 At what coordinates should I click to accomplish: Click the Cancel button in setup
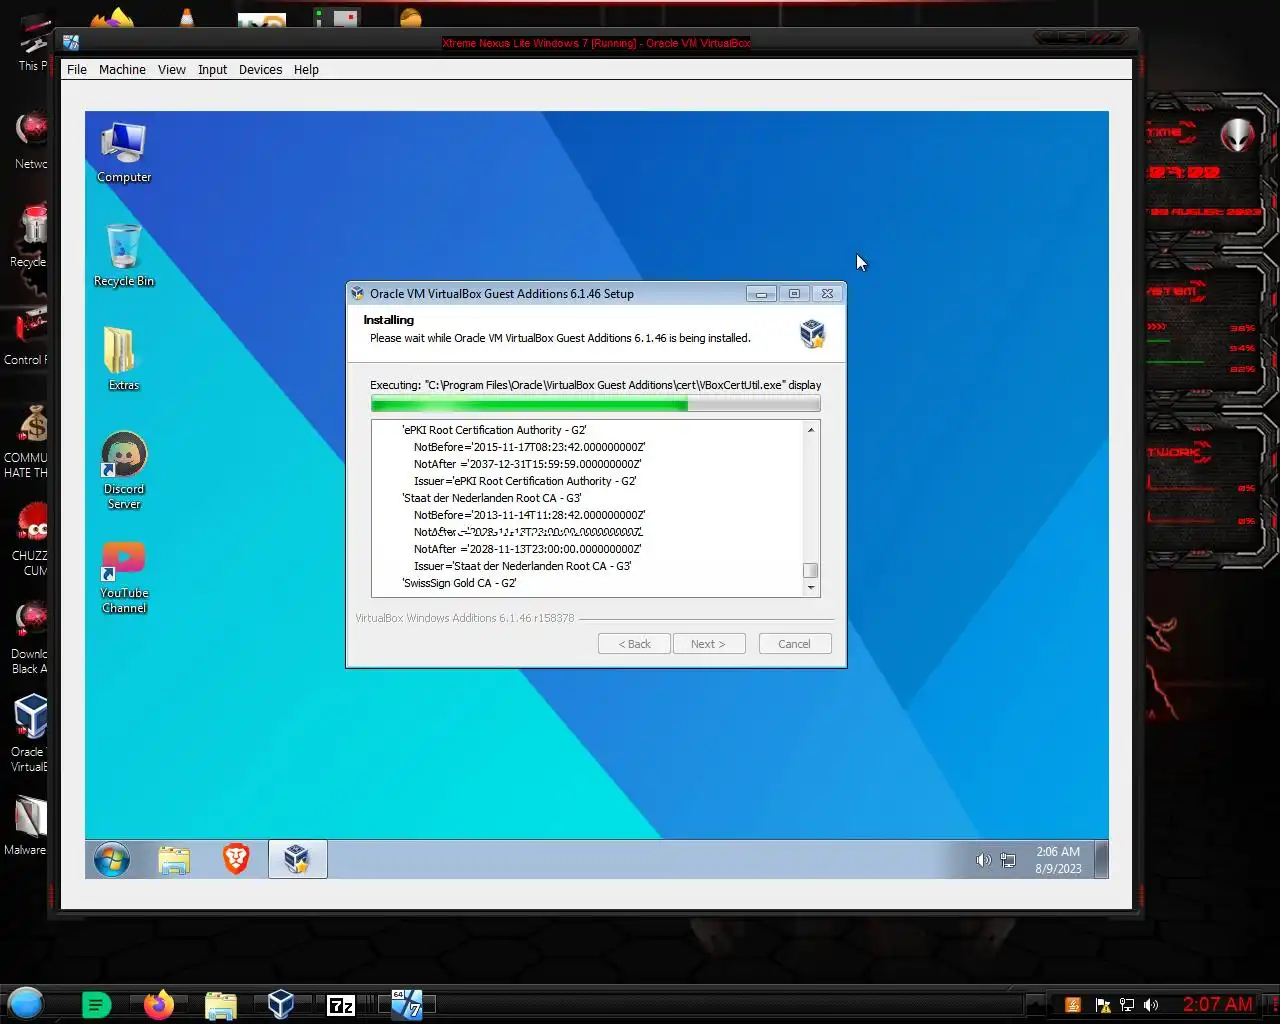coord(795,644)
